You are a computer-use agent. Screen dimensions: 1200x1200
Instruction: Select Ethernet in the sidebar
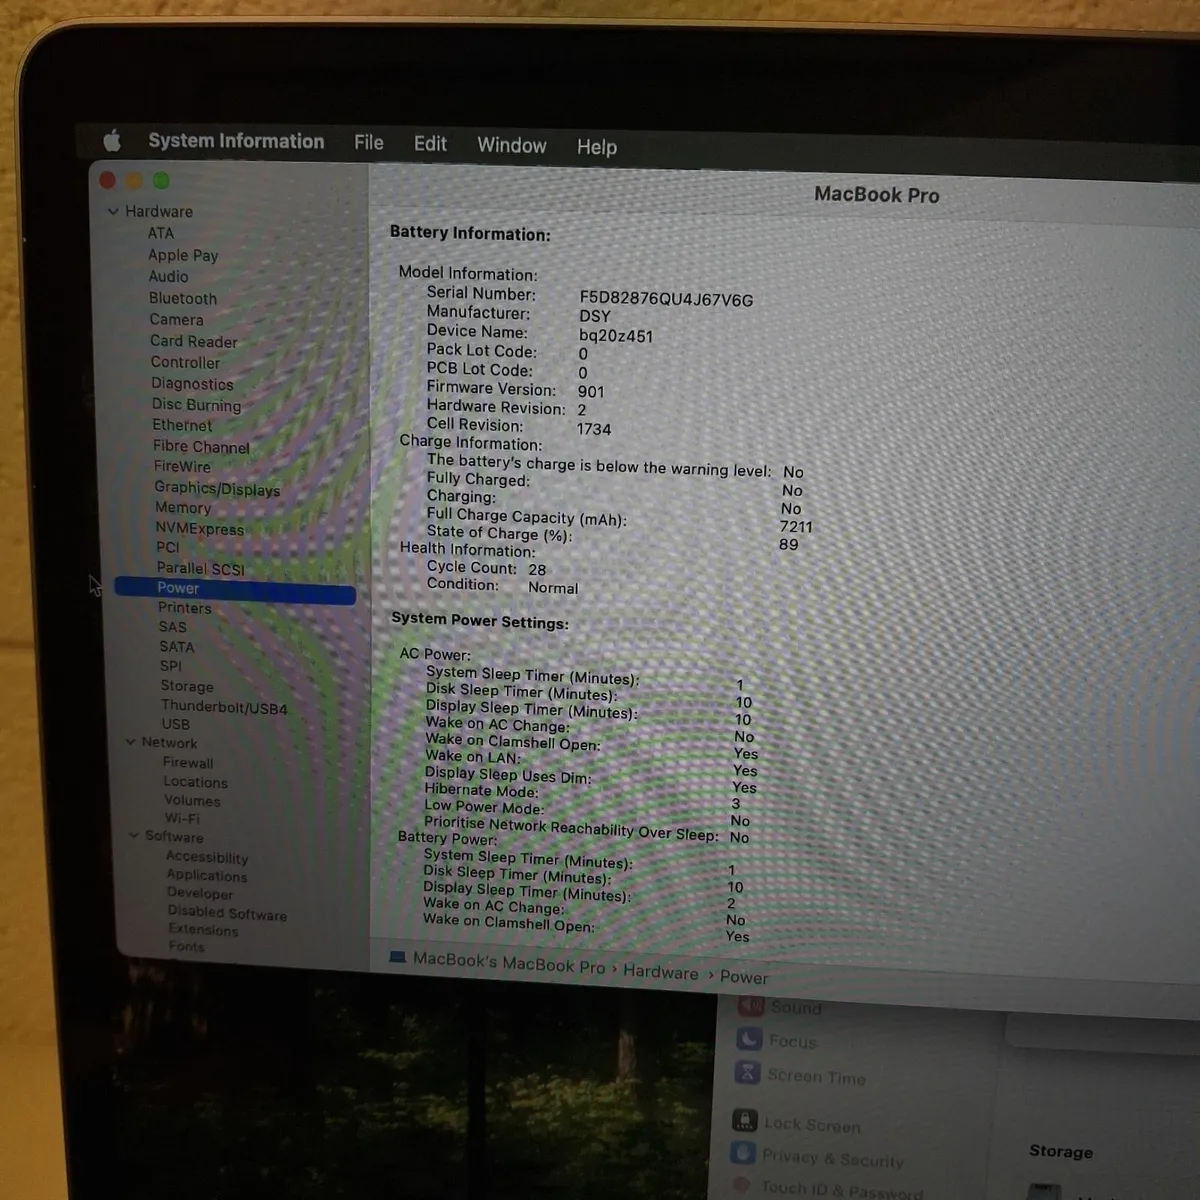click(x=182, y=425)
